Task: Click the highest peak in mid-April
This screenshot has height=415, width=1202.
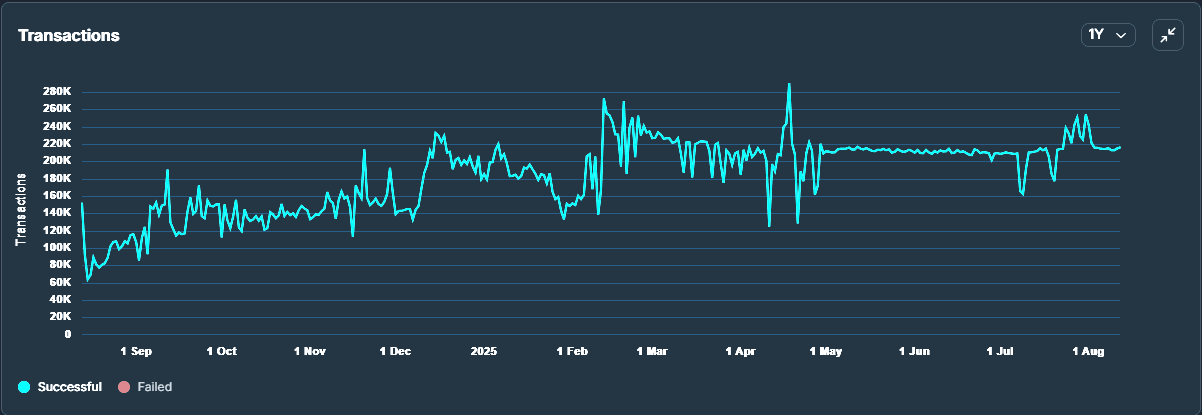Action: click(789, 85)
